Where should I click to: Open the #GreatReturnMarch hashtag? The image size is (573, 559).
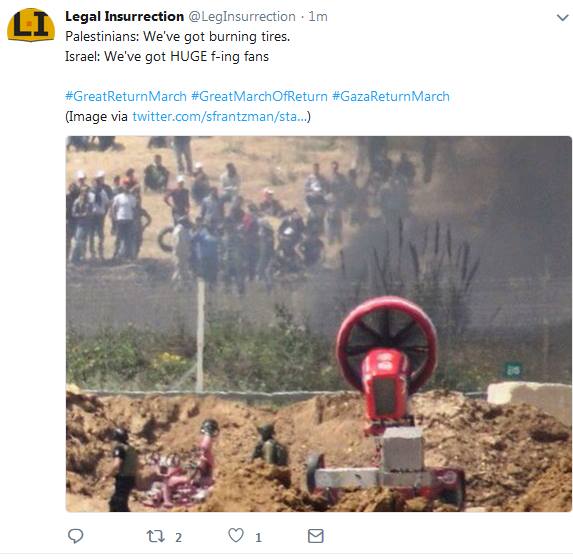pos(126,96)
